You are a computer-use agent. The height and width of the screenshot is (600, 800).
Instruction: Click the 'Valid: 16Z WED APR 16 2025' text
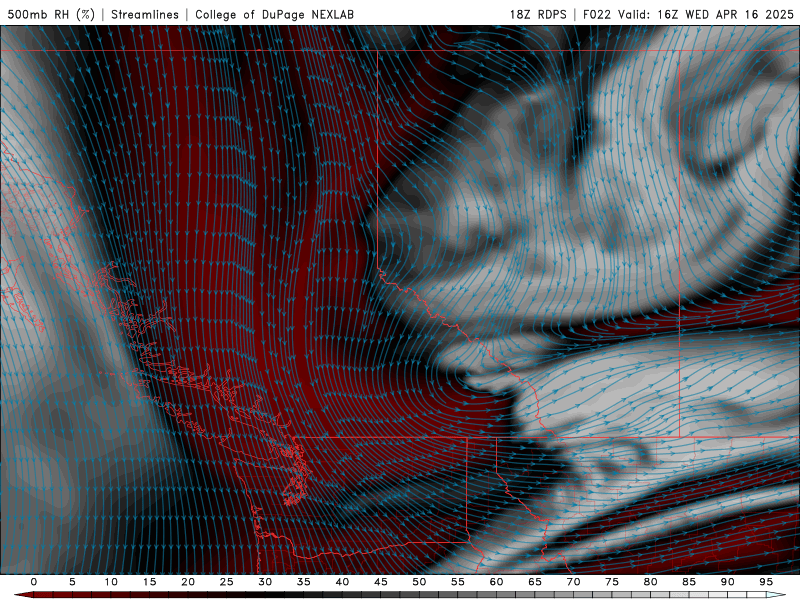706,14
